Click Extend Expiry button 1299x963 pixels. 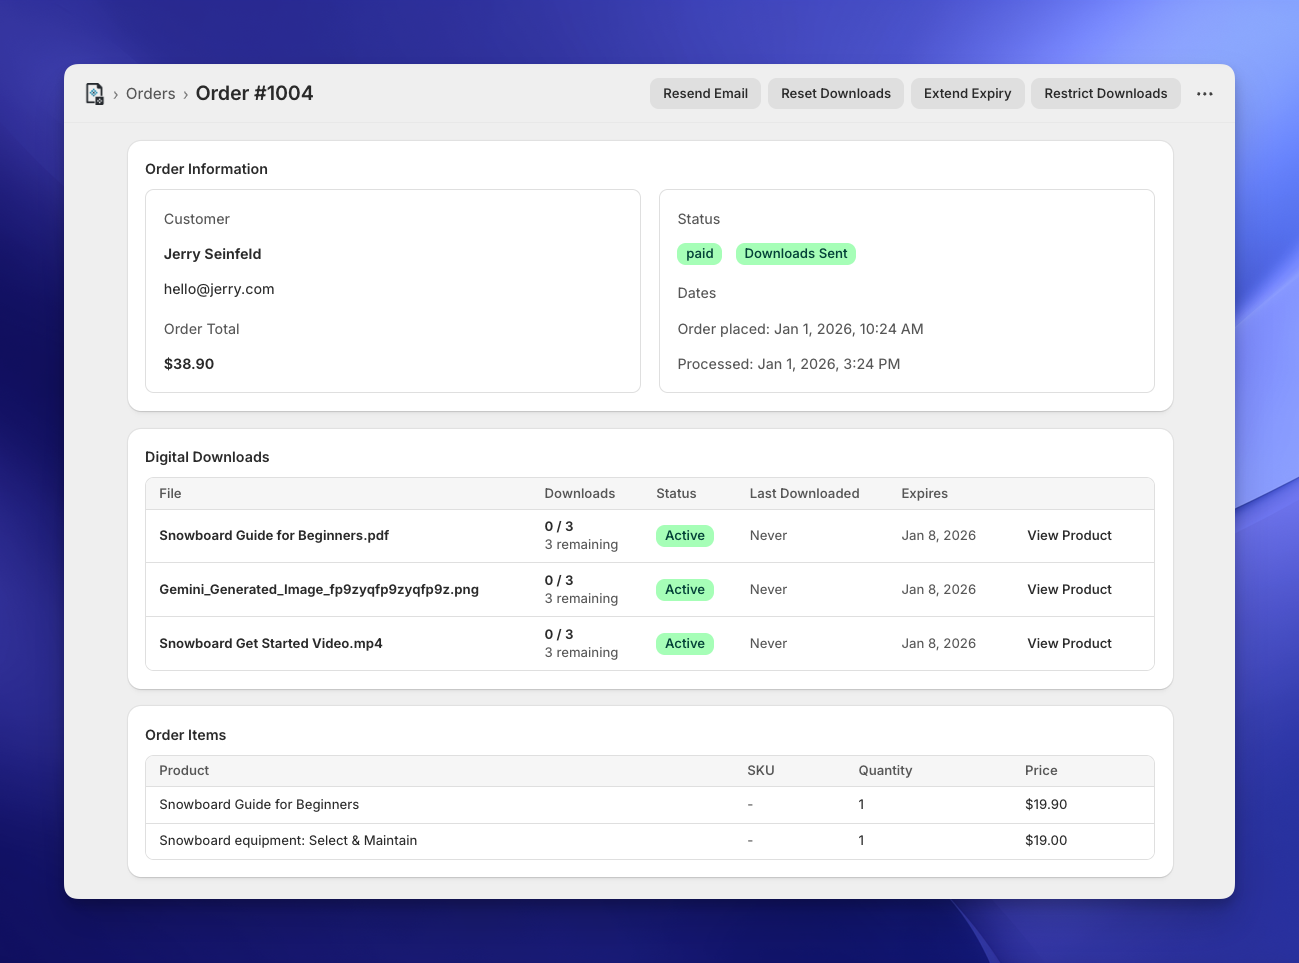tap(966, 94)
